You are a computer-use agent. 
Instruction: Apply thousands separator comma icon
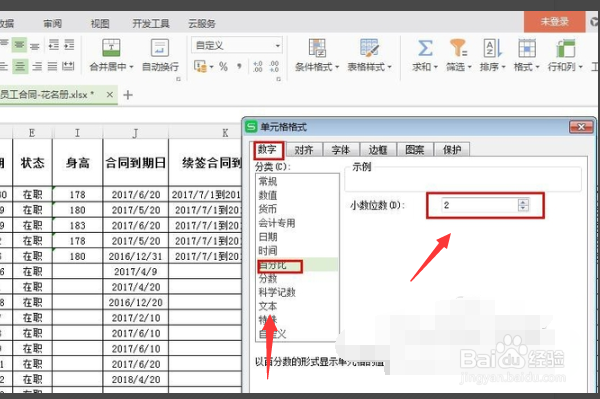[x=239, y=67]
